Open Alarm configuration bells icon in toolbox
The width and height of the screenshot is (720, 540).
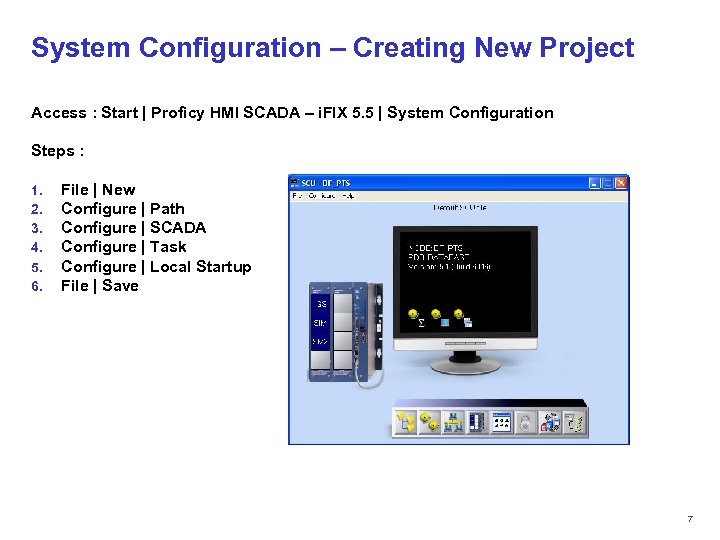pos(430,422)
